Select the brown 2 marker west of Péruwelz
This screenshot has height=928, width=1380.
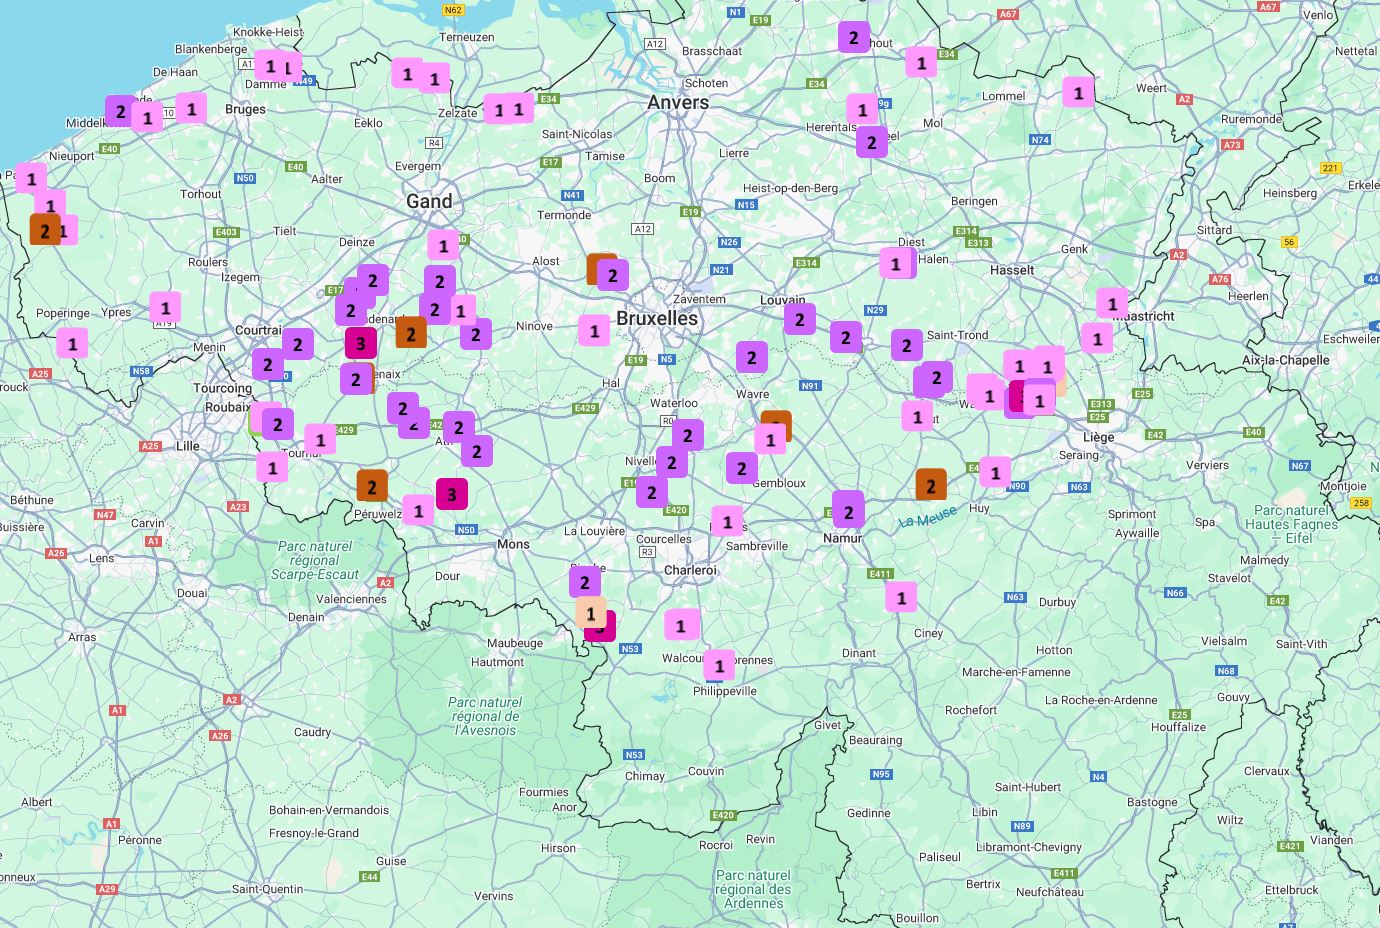point(372,486)
